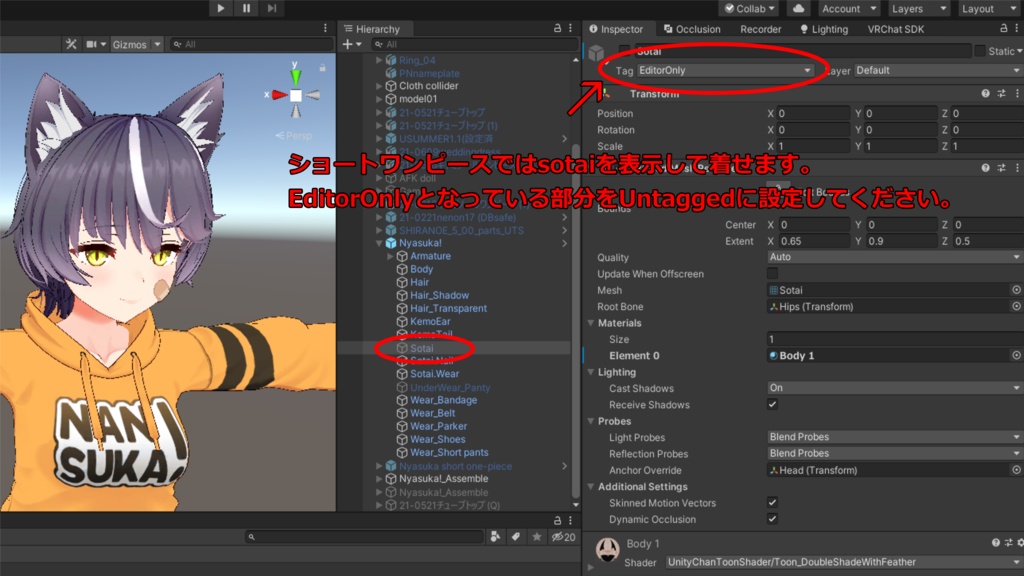Click the Body 1 material preview thumbnail
This screenshot has width=1024, height=576.
click(x=607, y=550)
